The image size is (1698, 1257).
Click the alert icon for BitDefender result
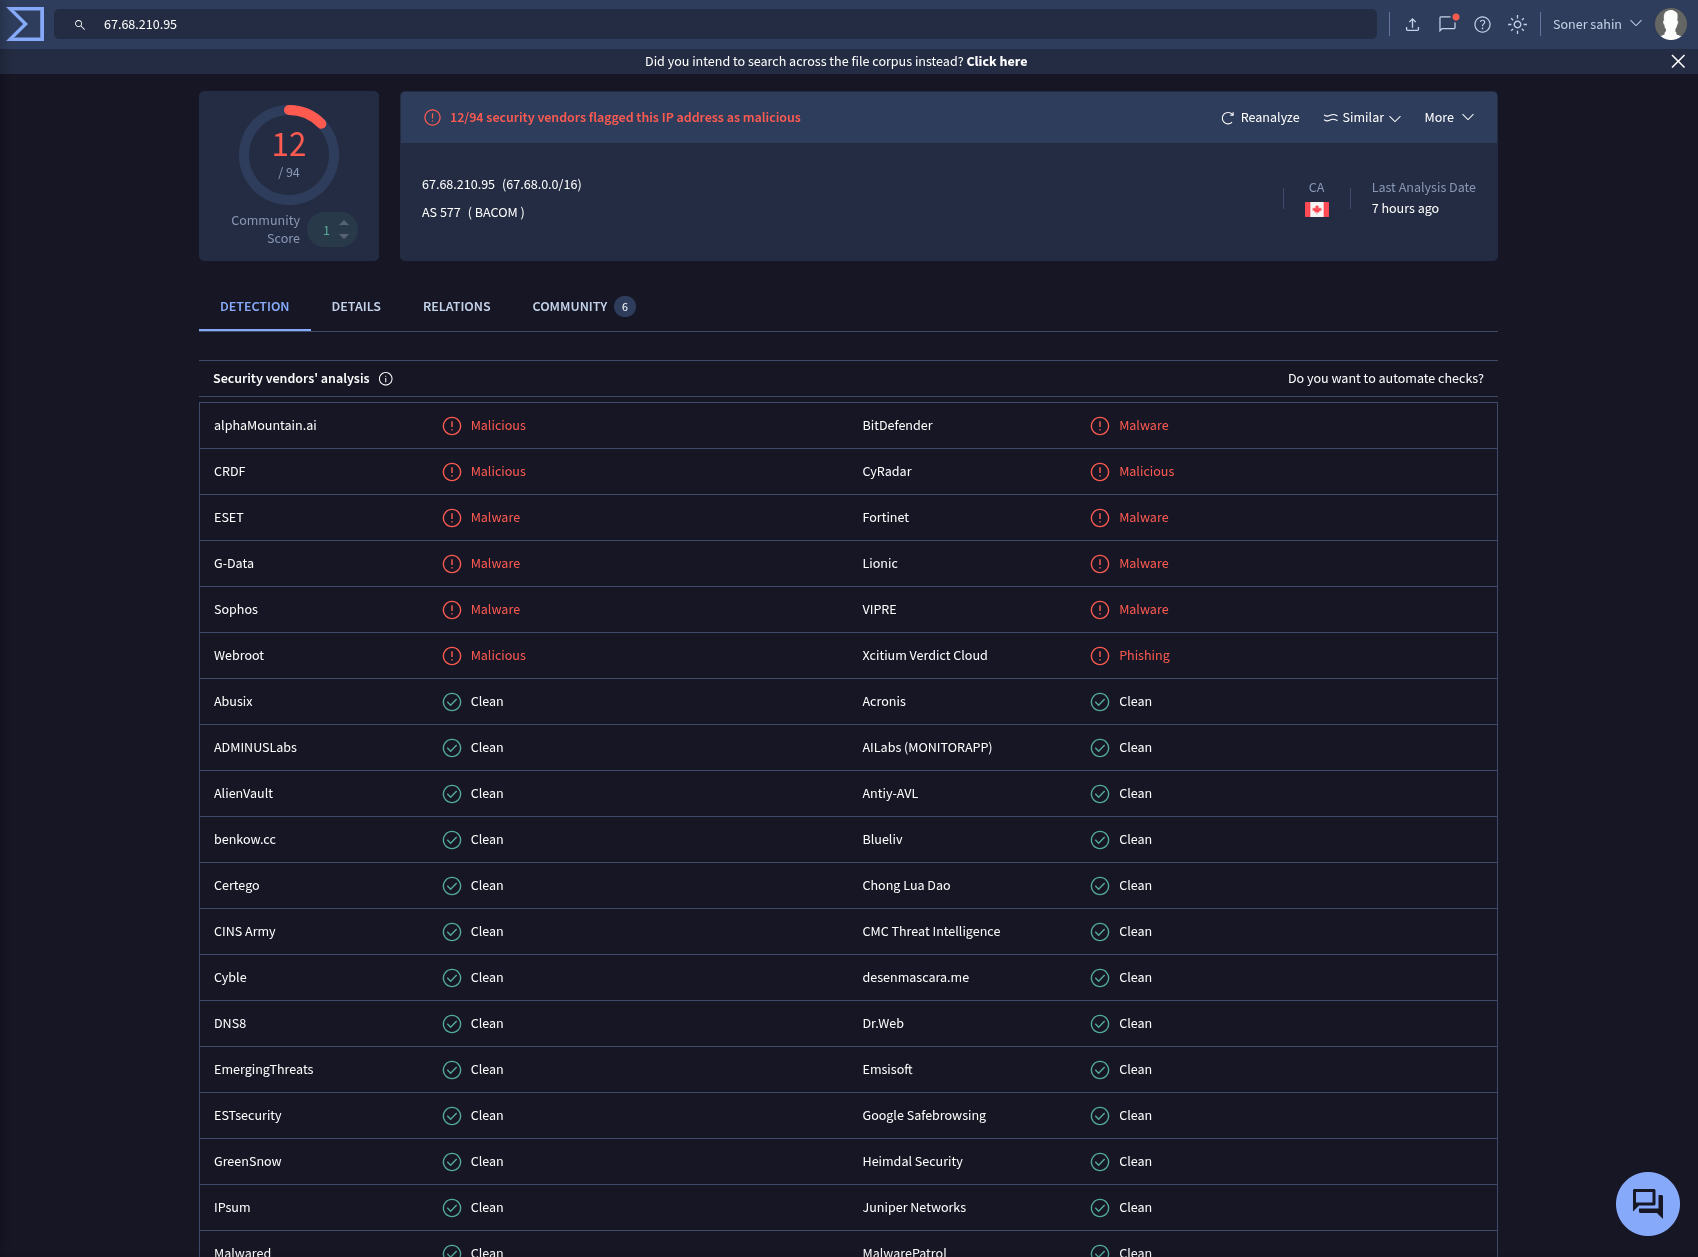[1100, 426]
